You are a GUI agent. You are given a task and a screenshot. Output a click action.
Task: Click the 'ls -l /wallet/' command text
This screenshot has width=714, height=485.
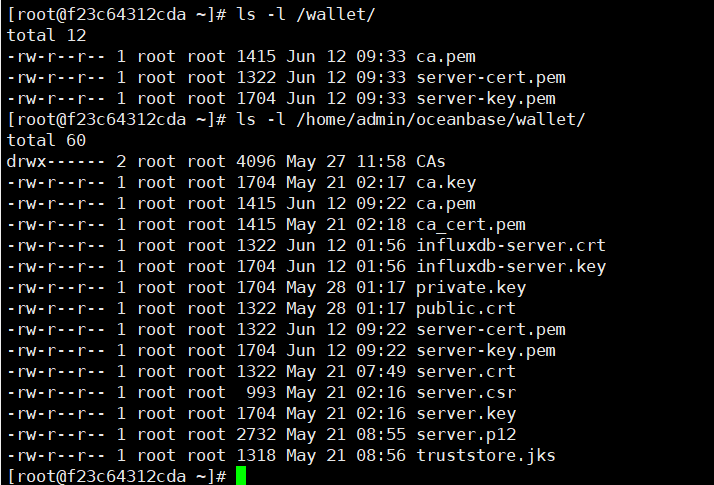(x=306, y=15)
